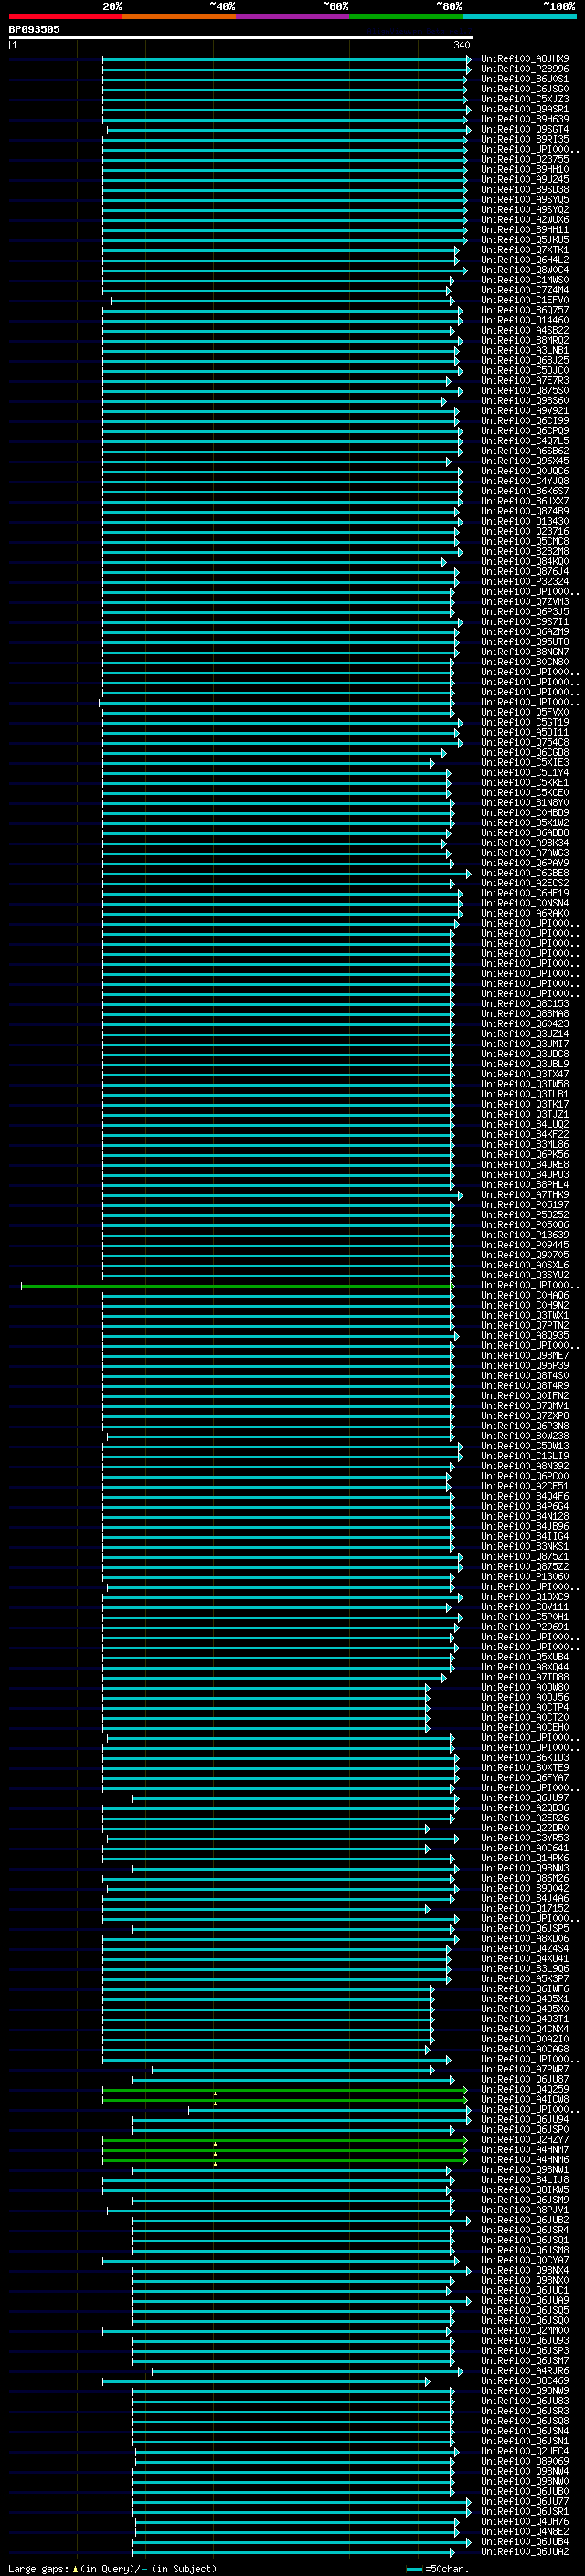
Task: Select the UniRef100_B7QMV1 label
Action: (x=525, y=1406)
